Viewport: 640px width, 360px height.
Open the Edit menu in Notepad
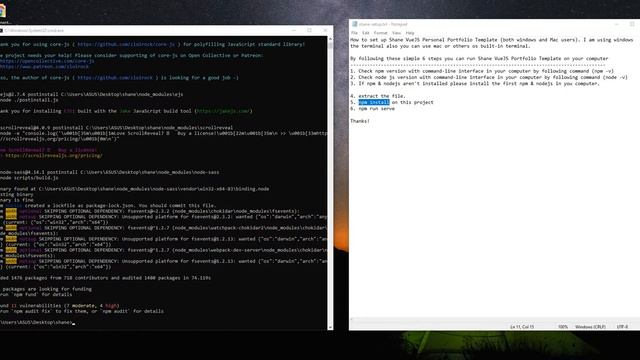pos(366,33)
